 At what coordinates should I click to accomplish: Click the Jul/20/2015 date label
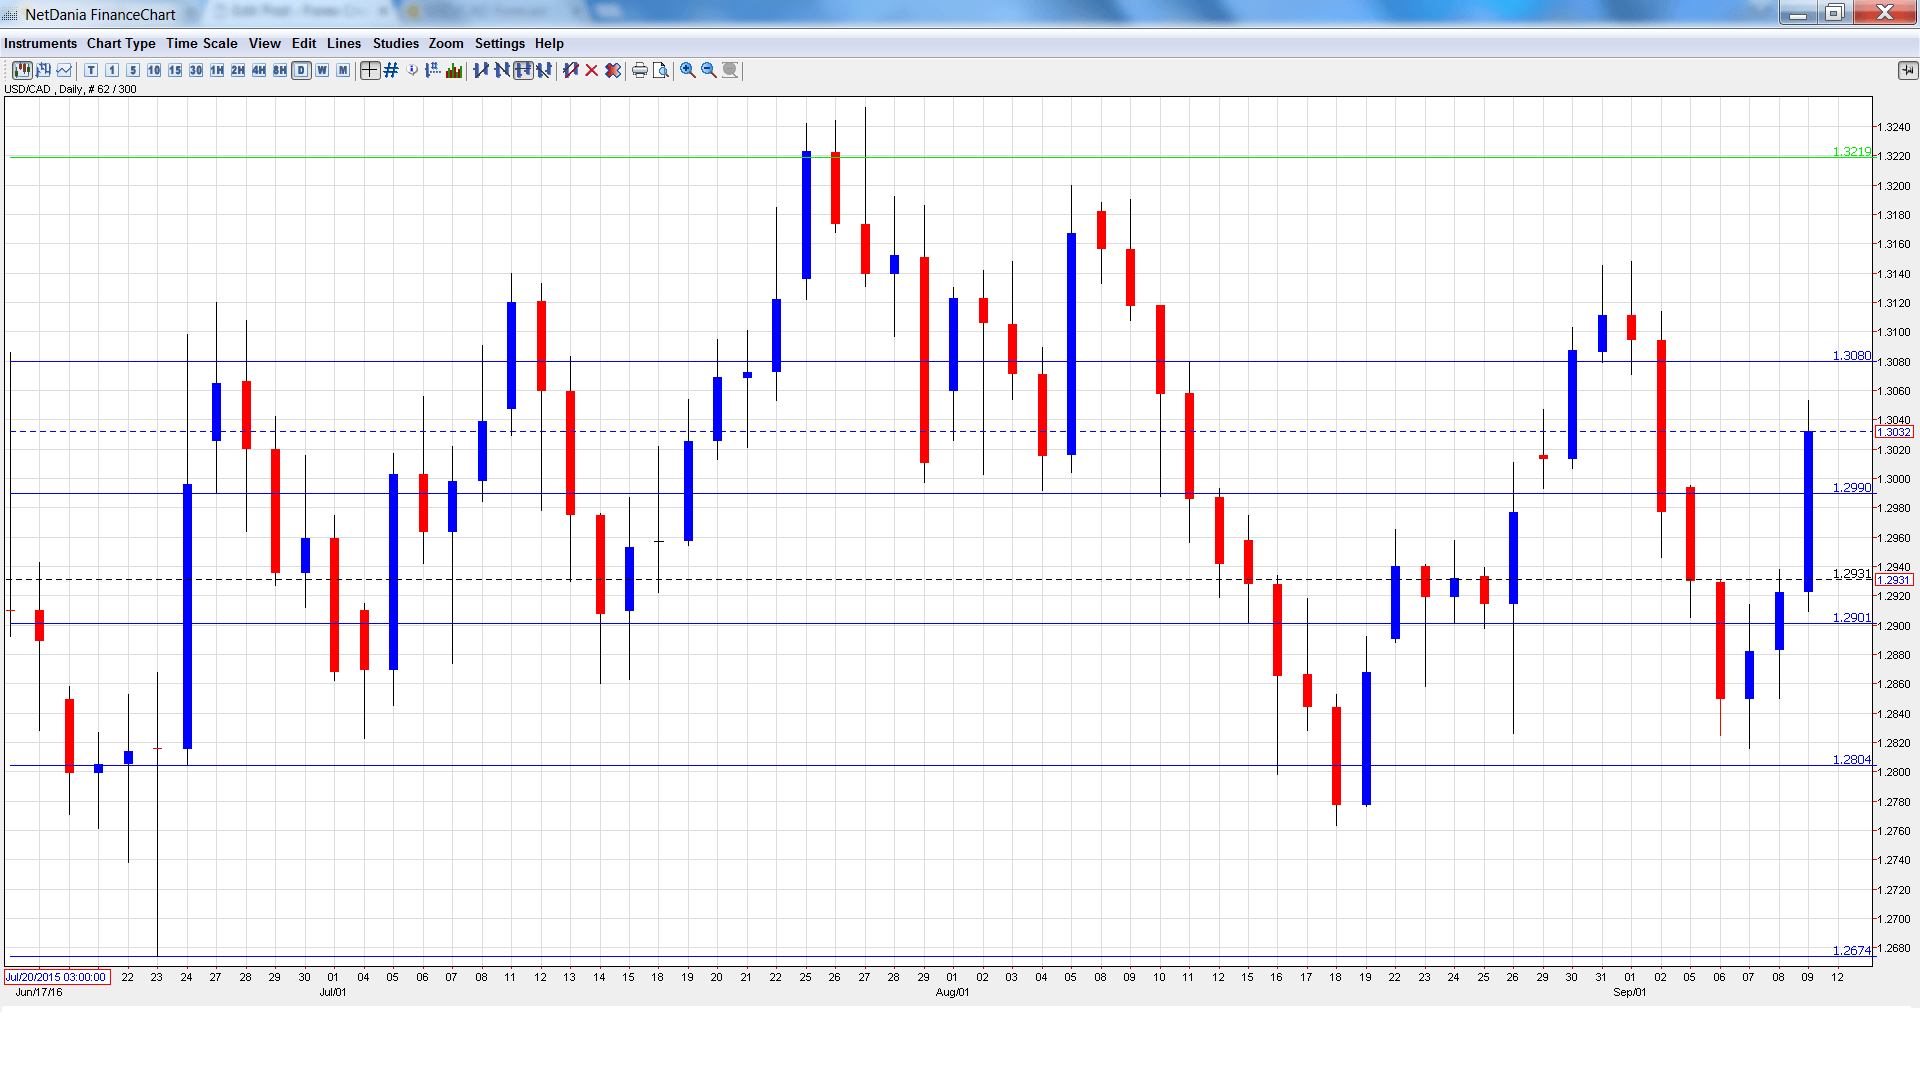coord(56,977)
